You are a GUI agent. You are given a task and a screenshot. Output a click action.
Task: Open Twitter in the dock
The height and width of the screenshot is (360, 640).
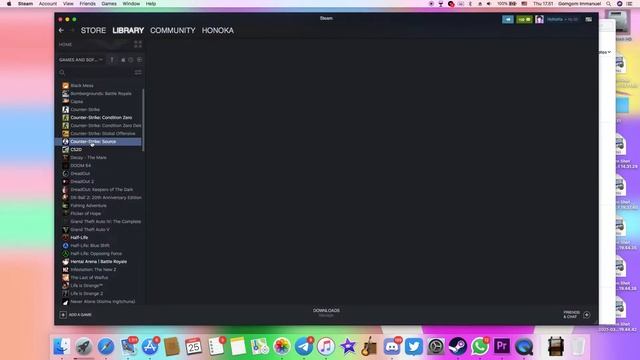(414, 347)
